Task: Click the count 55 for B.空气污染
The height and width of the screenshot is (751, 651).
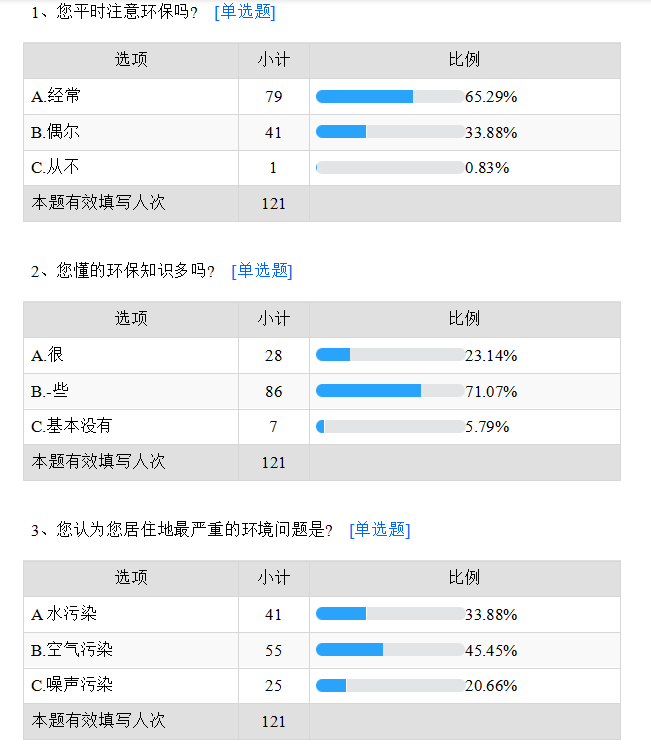Action: coord(274,650)
